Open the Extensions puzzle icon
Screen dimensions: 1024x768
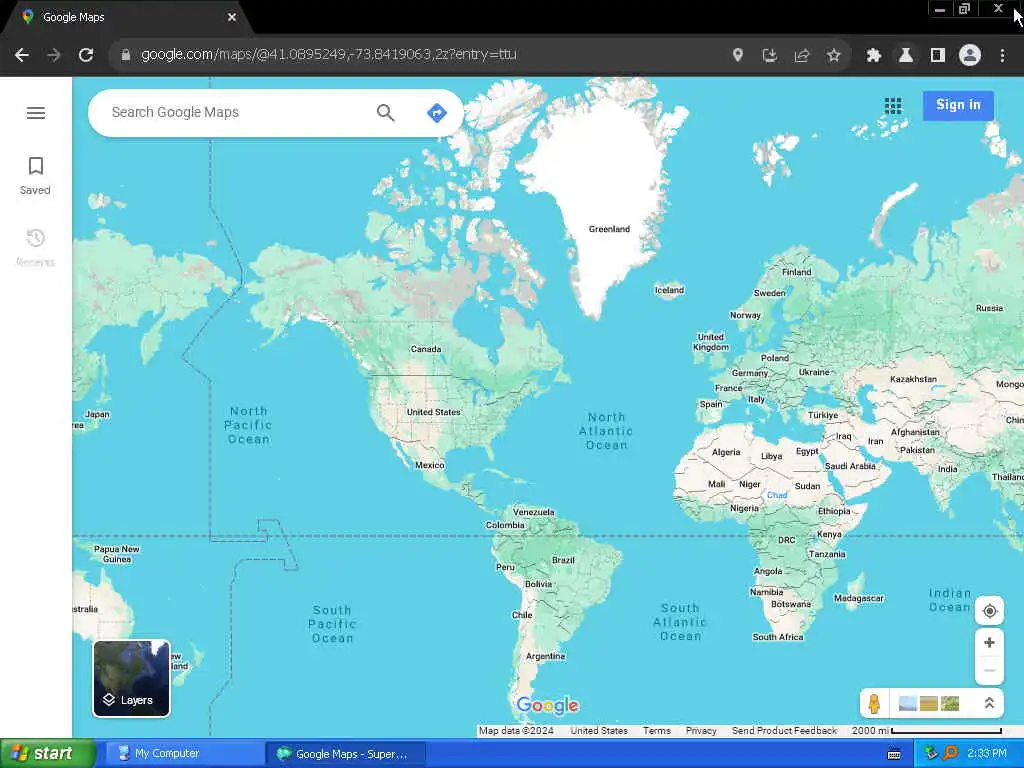tap(873, 56)
